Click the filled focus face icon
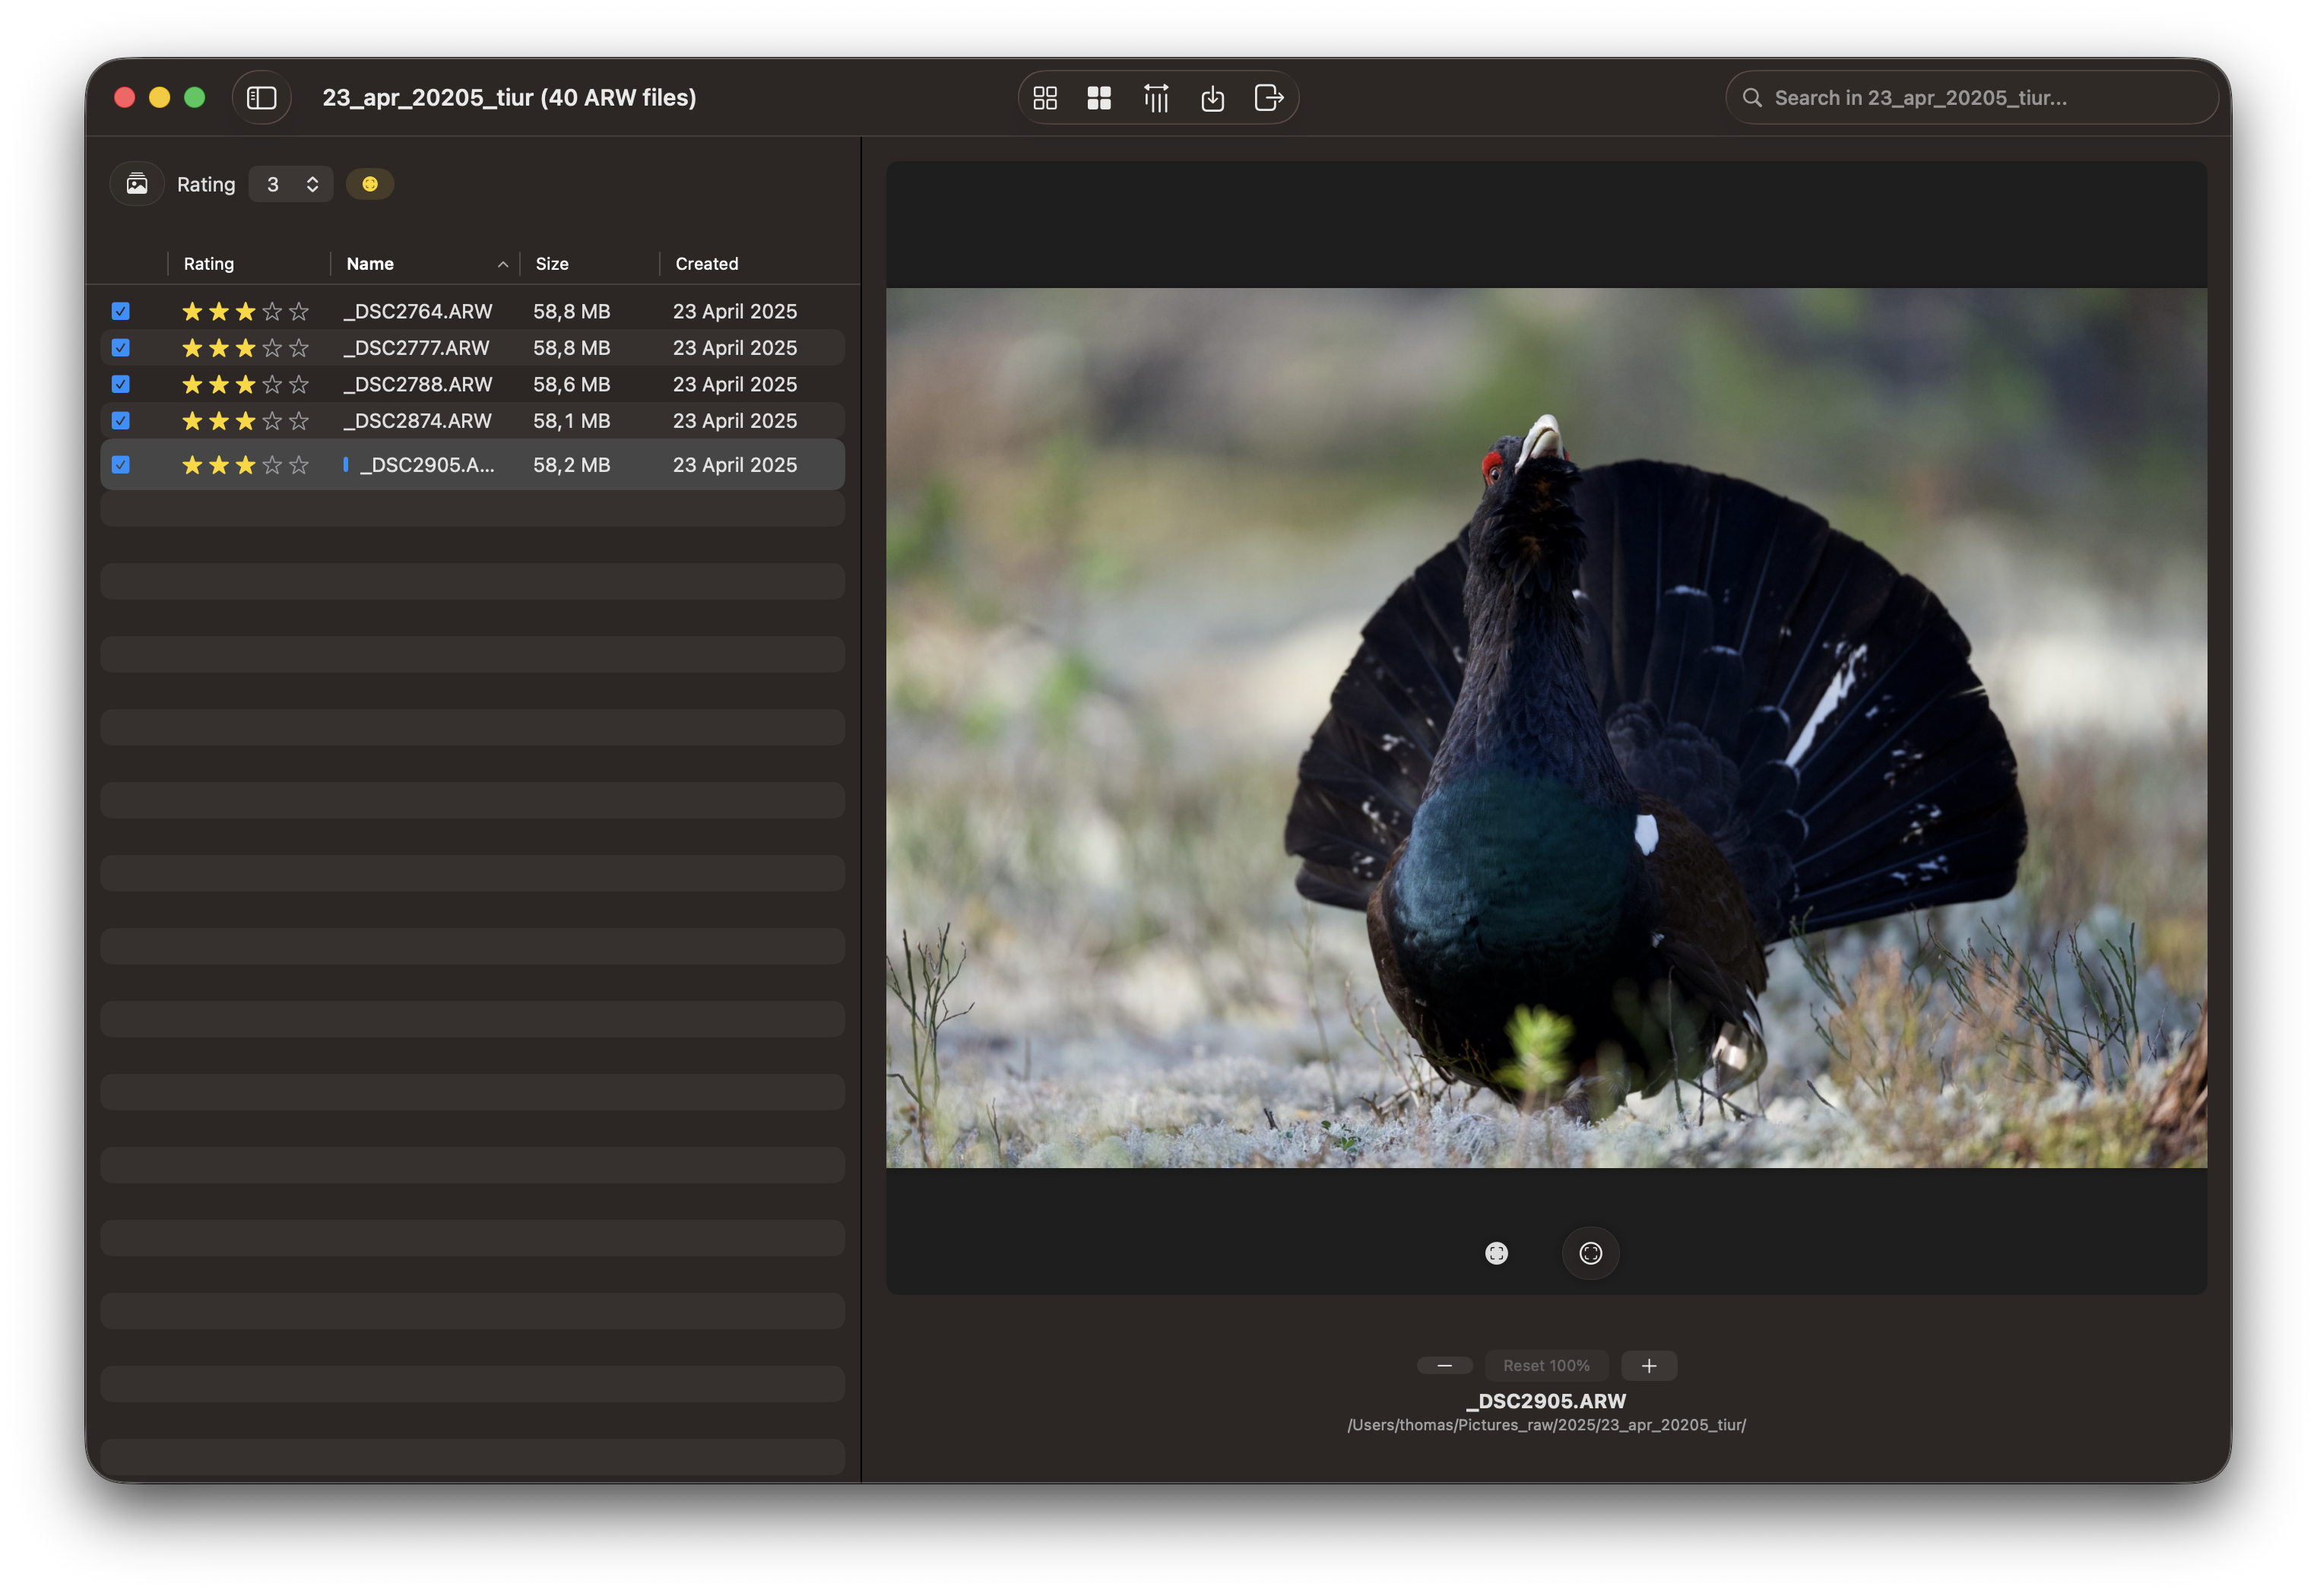Viewport: 2317px width, 1596px height. click(x=1496, y=1253)
